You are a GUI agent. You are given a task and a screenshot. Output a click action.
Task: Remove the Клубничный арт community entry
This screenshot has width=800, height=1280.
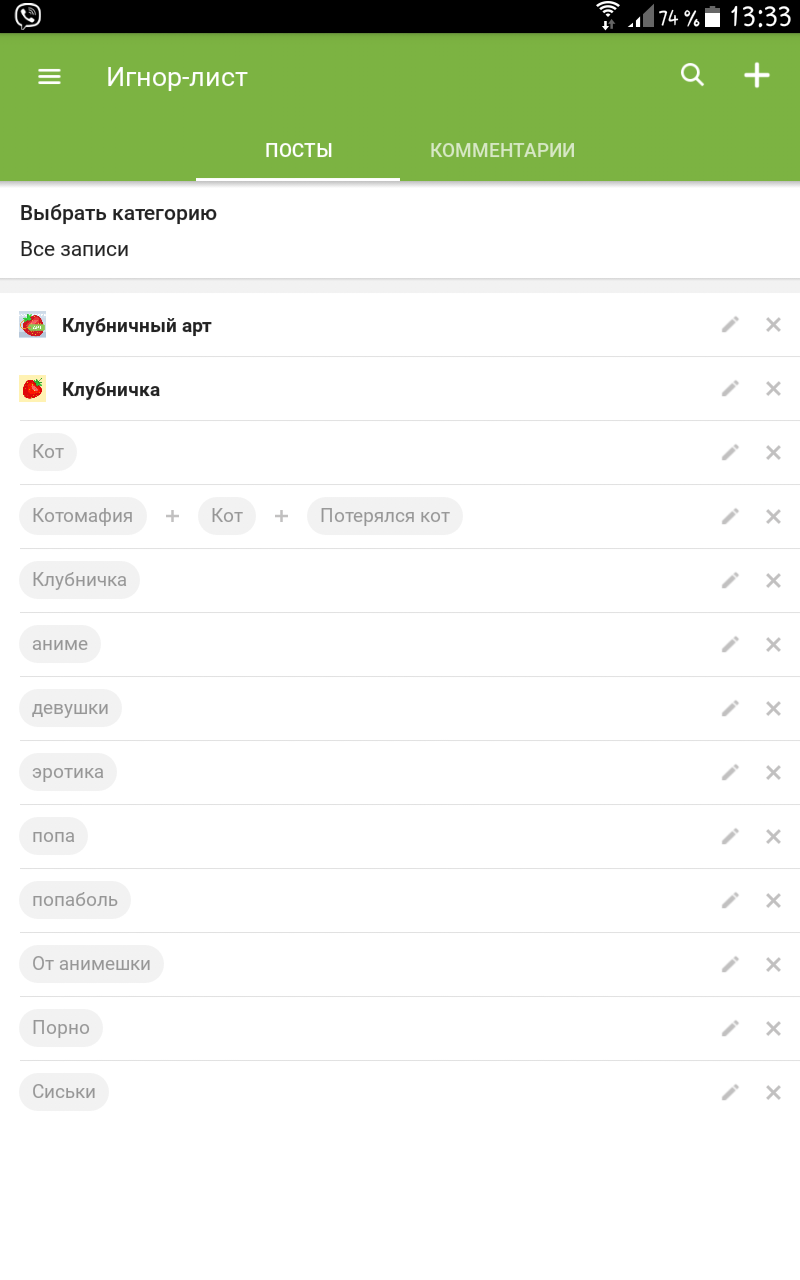(773, 325)
